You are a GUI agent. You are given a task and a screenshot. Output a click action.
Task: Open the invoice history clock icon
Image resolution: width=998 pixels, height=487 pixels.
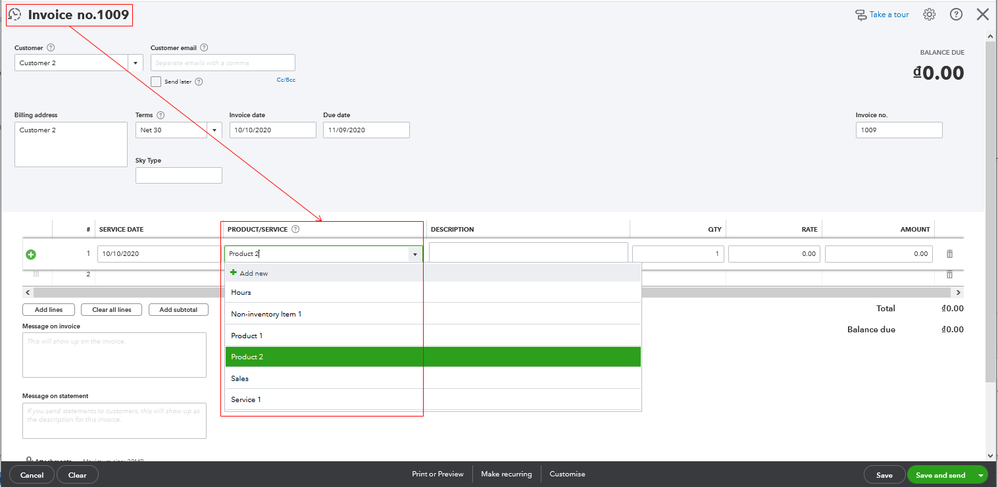coord(15,14)
